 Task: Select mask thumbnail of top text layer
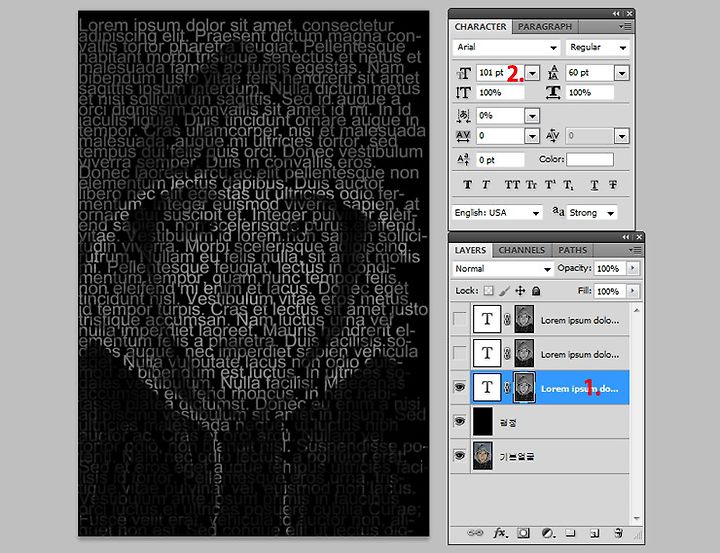pyautogui.click(x=524, y=319)
